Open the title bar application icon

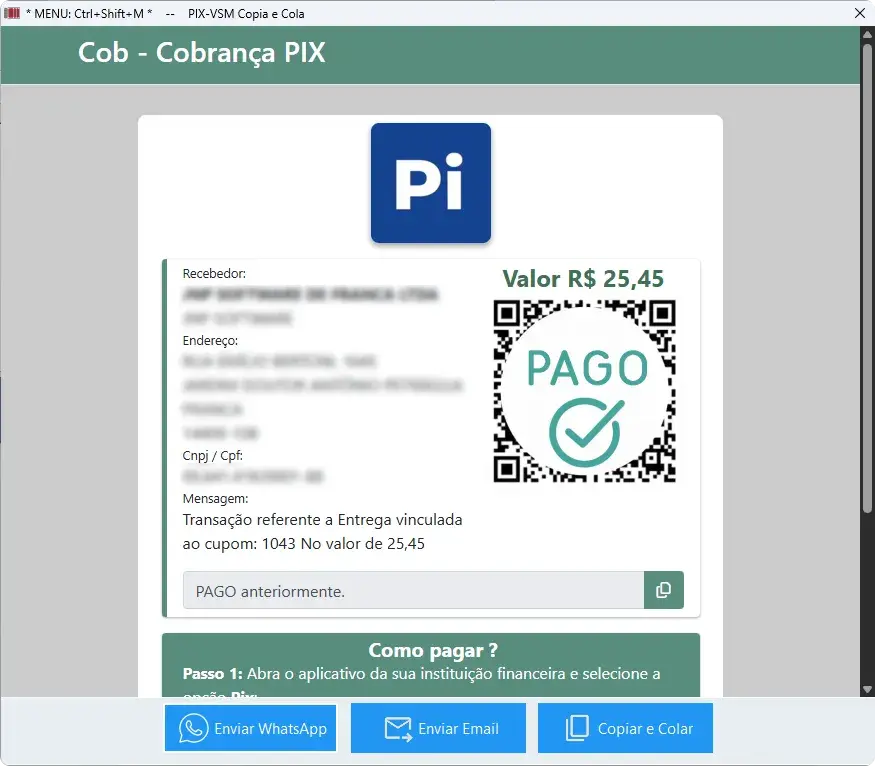[13, 13]
